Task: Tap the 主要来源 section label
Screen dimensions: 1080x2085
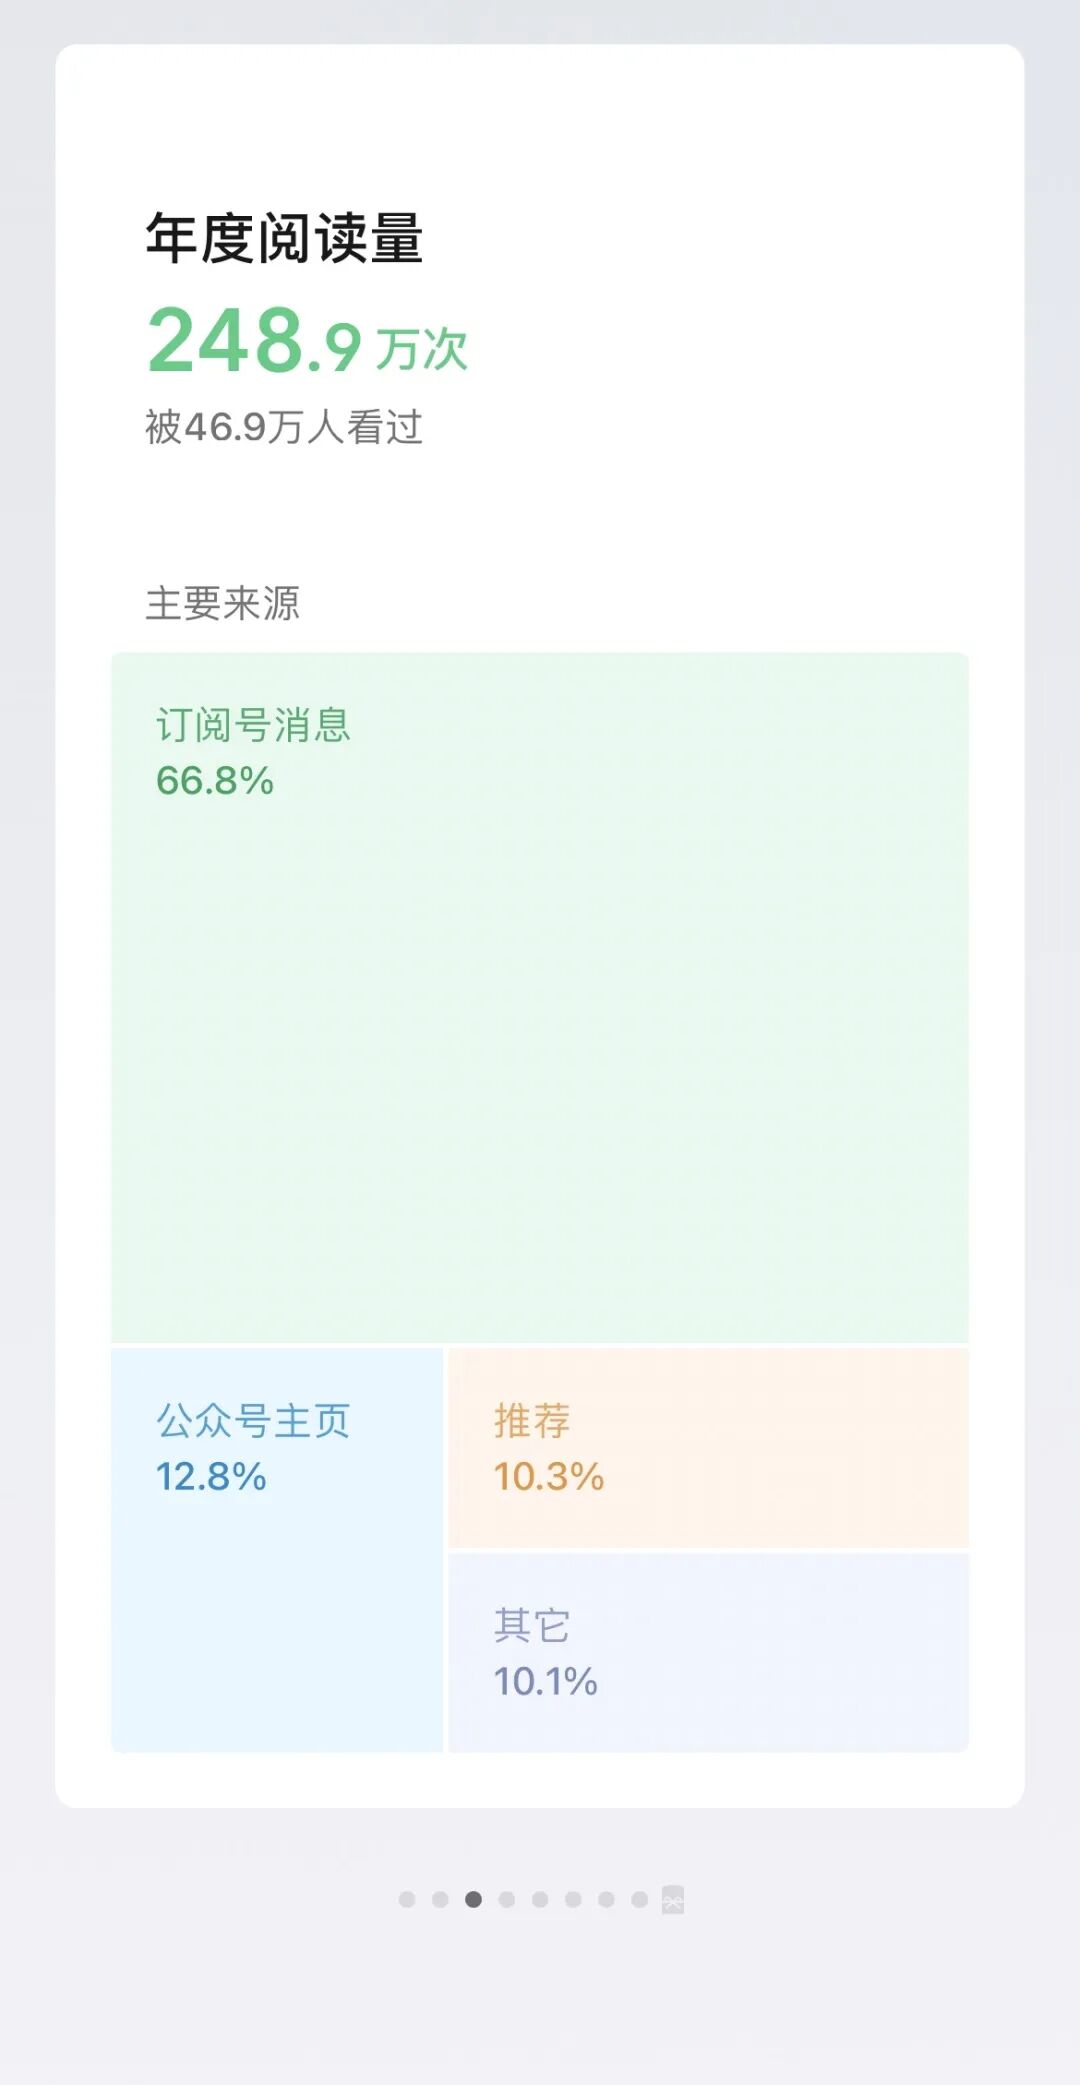Action: 222,603
